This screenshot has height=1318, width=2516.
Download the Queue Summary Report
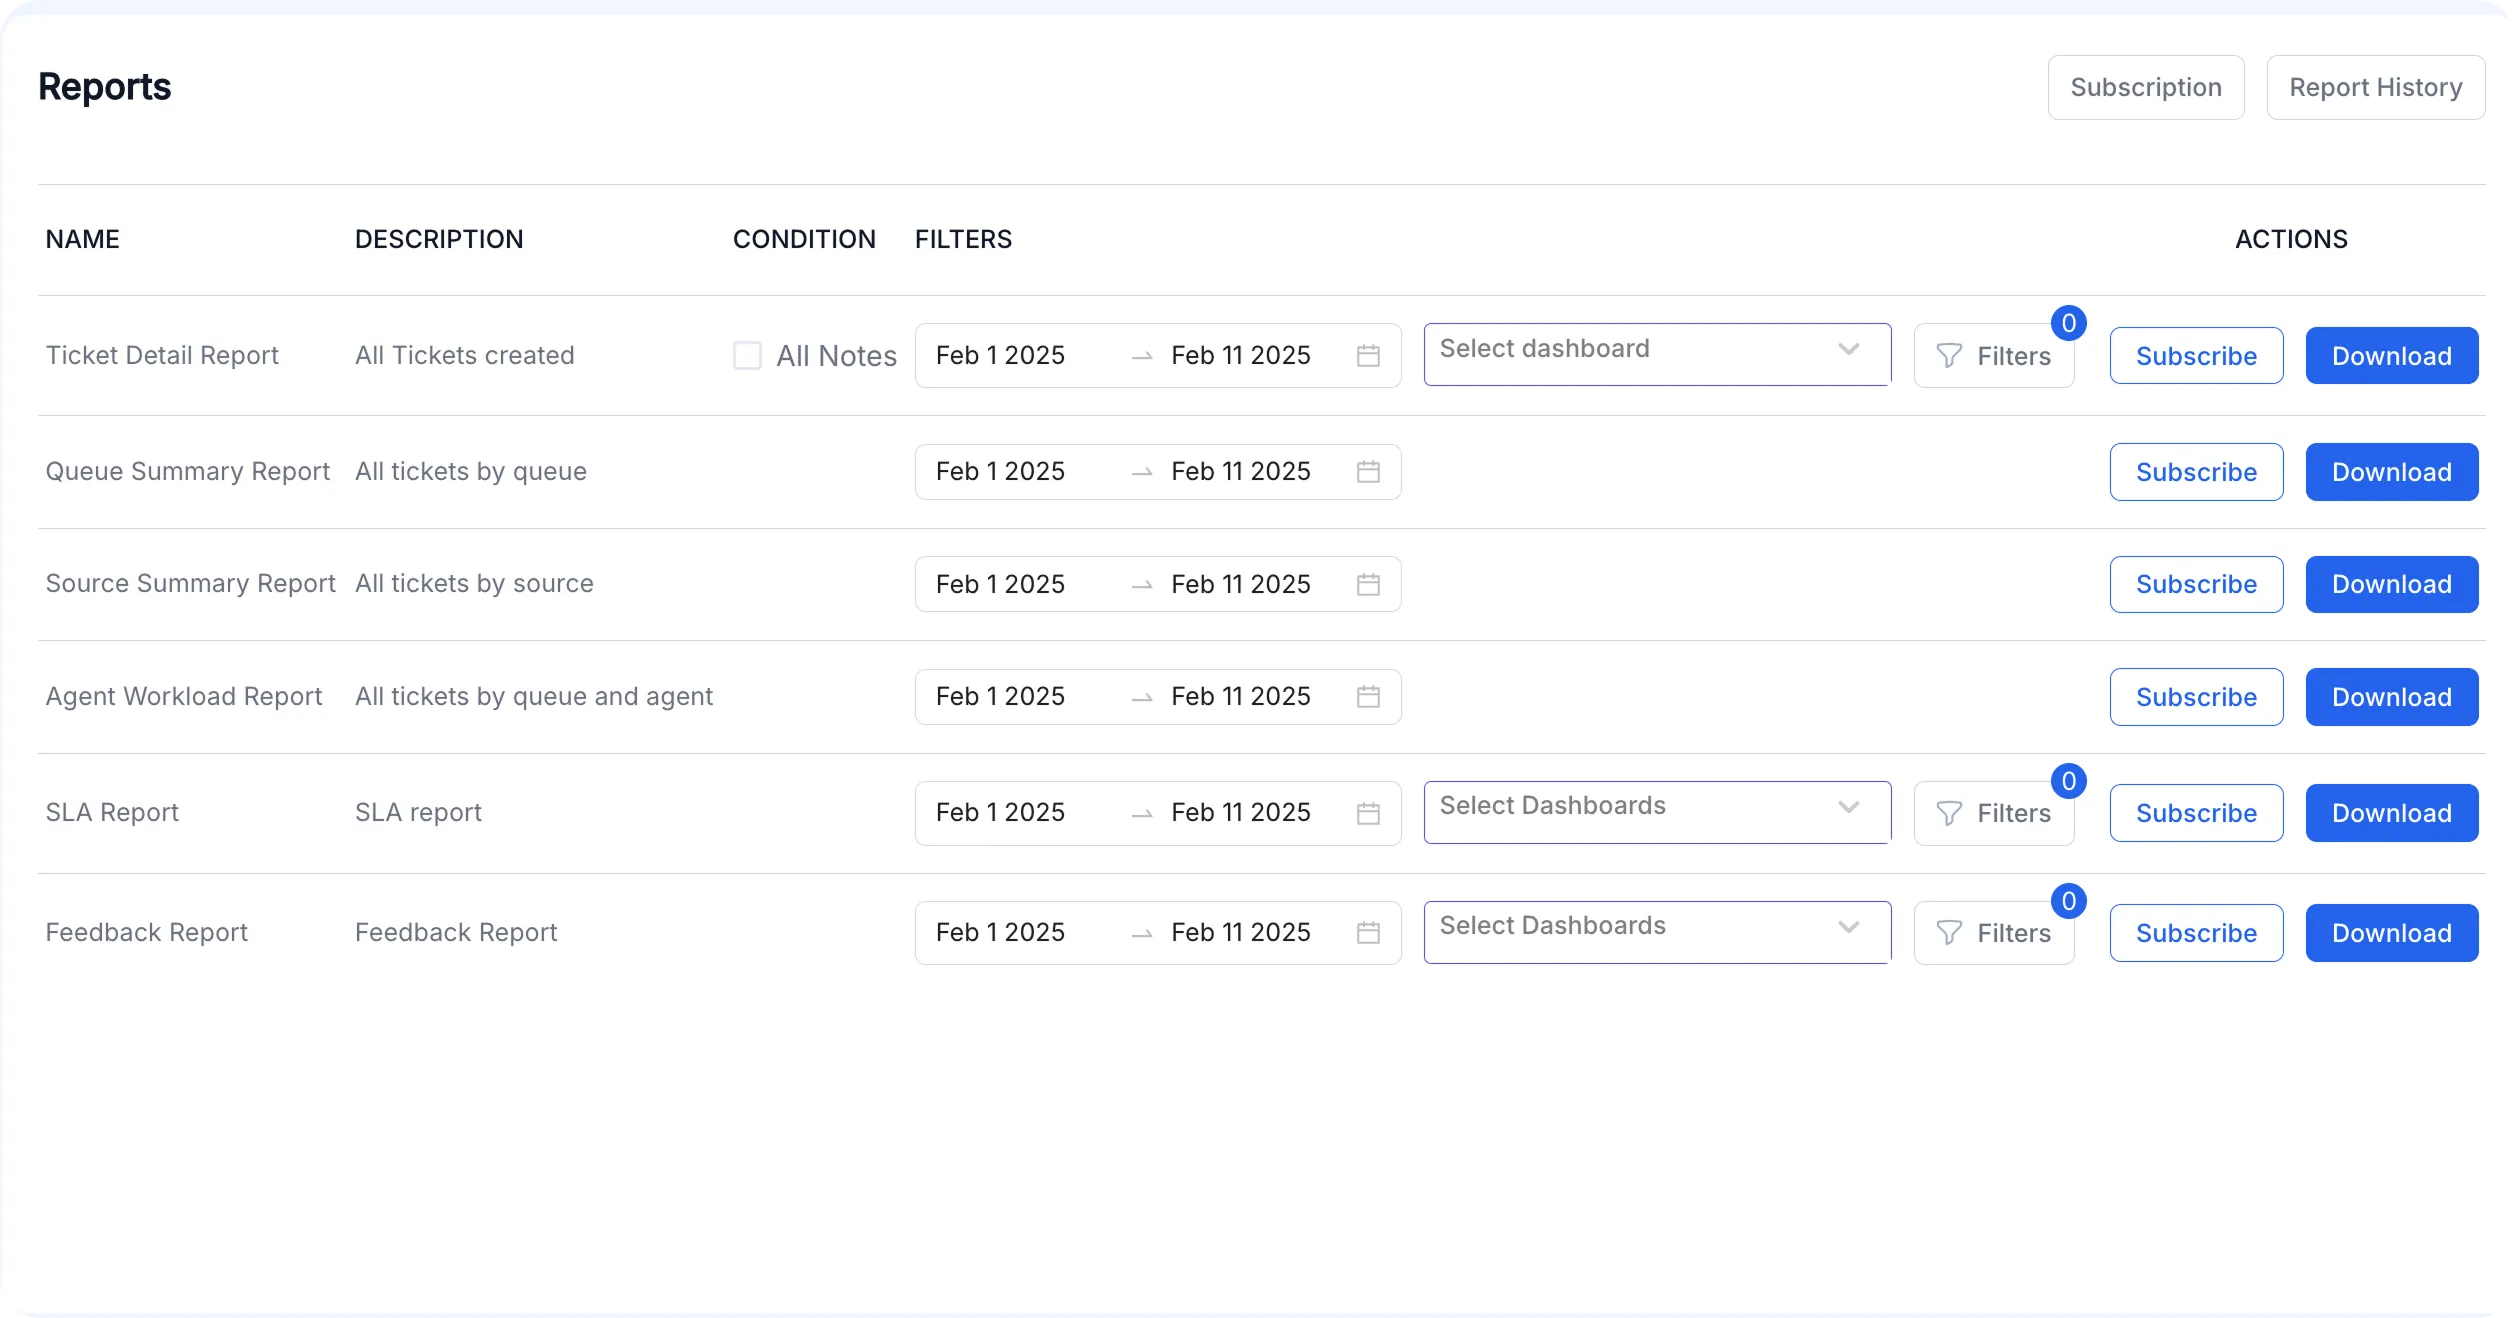point(2391,472)
